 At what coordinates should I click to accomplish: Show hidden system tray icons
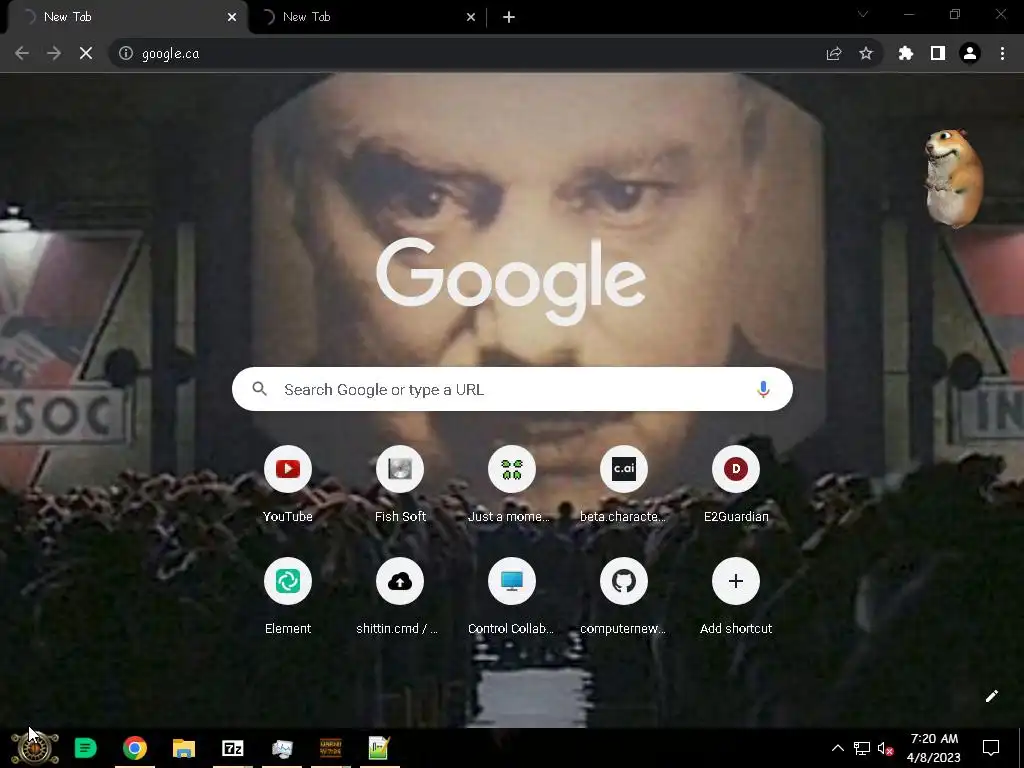click(838, 748)
